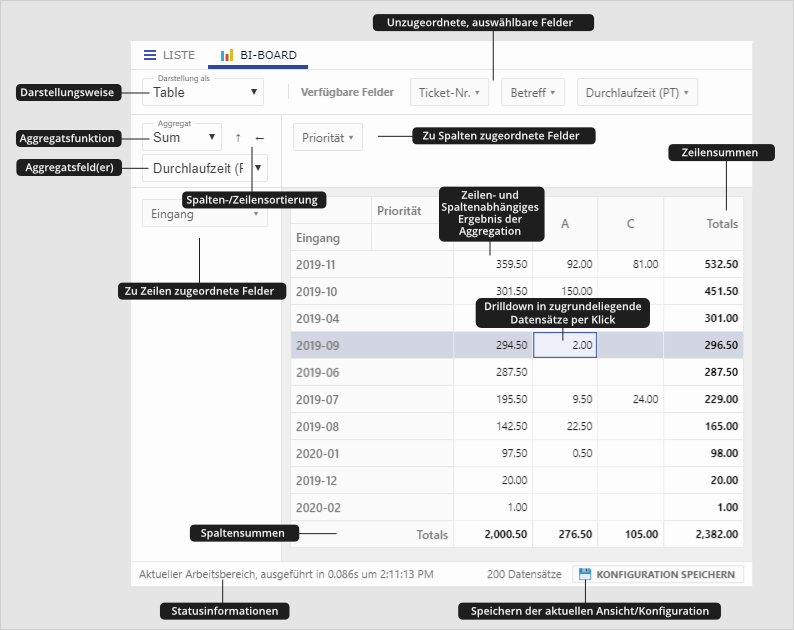Click the highlighted cell with value 2.00

(x=565, y=345)
